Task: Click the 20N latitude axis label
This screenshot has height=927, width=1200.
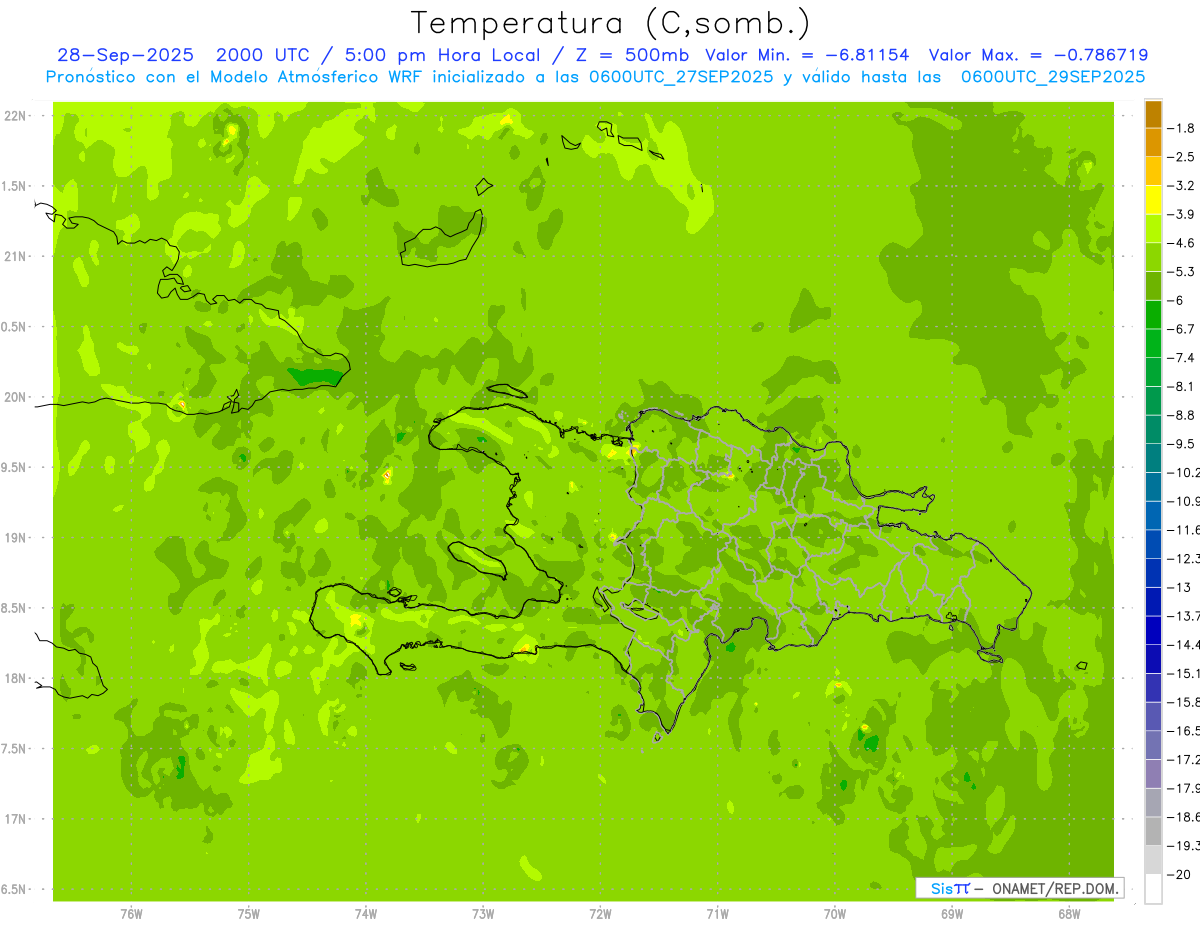Action: [x=16, y=397]
